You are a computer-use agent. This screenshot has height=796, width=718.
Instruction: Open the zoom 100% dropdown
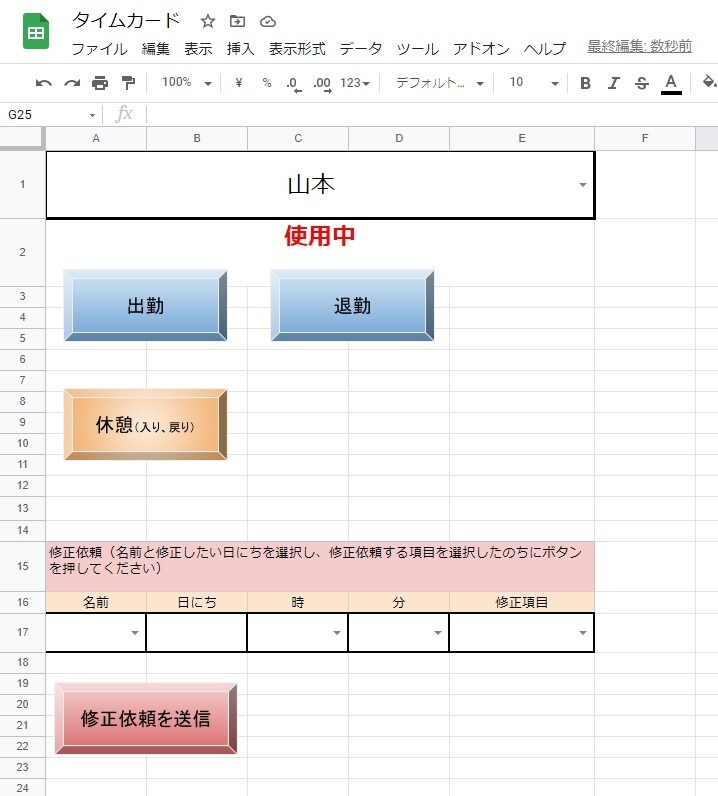coord(187,82)
